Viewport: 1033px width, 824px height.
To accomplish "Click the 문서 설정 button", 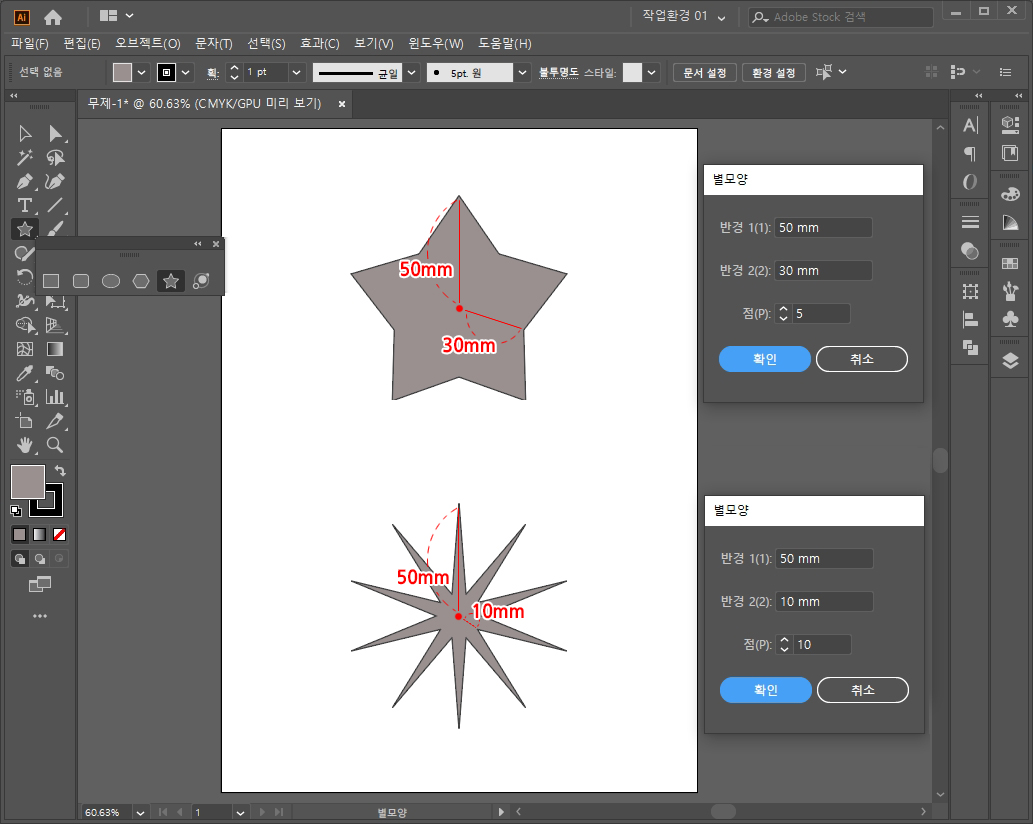I will 704,72.
